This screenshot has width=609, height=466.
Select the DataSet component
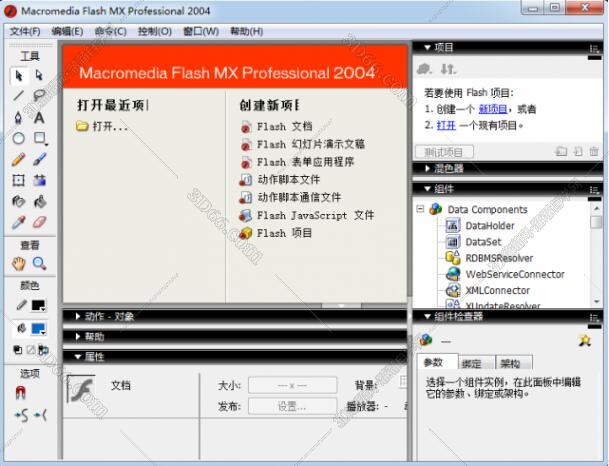[x=473, y=242]
